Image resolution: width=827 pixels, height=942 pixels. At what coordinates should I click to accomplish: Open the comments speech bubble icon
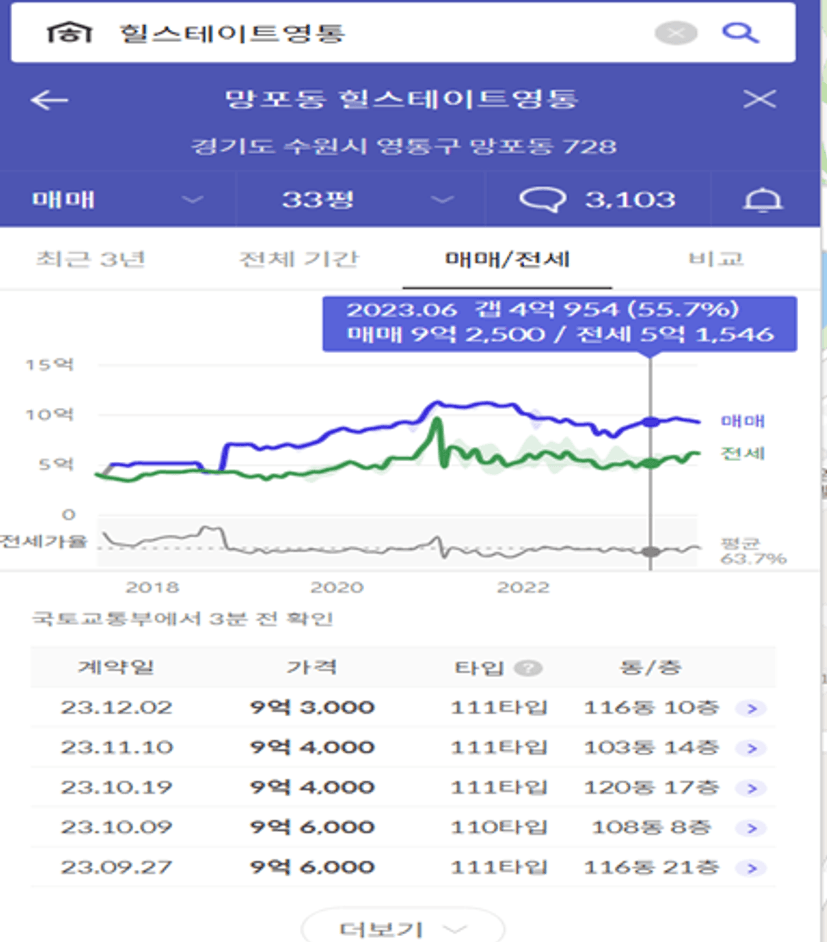pyautogui.click(x=542, y=199)
